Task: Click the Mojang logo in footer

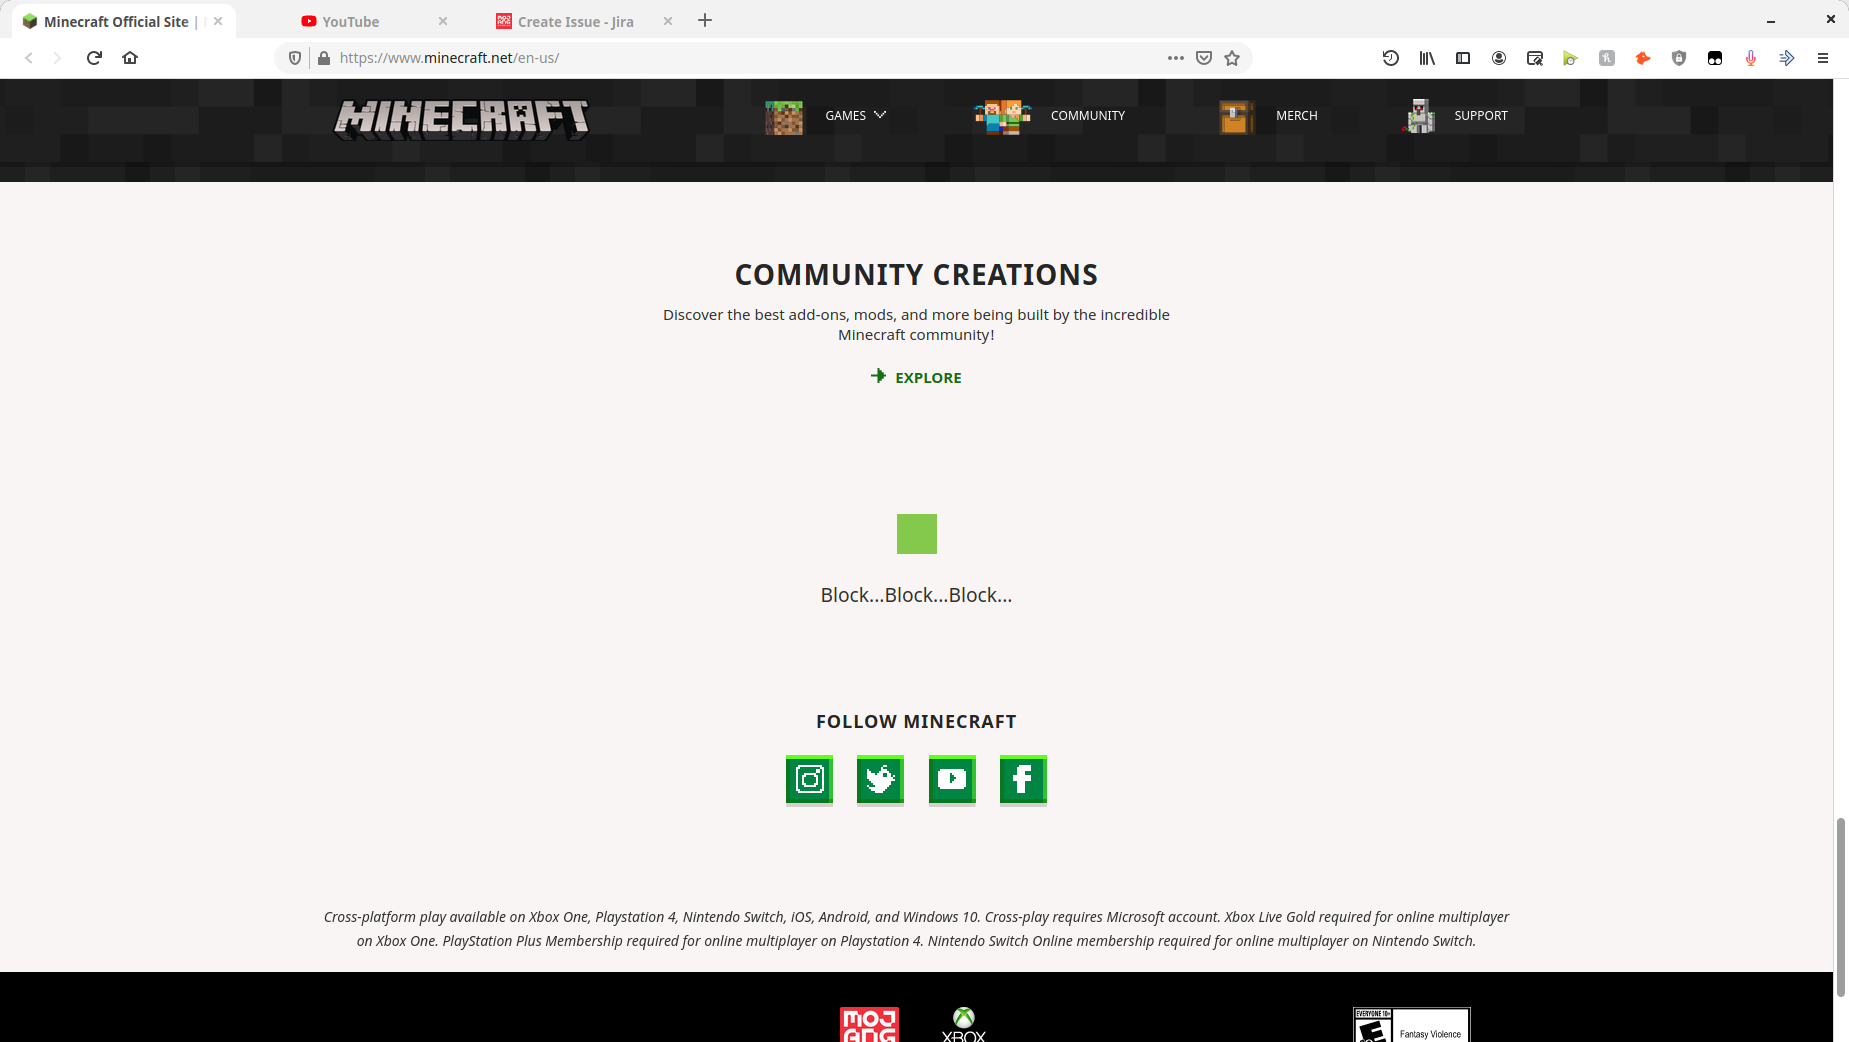Action: tap(869, 1024)
